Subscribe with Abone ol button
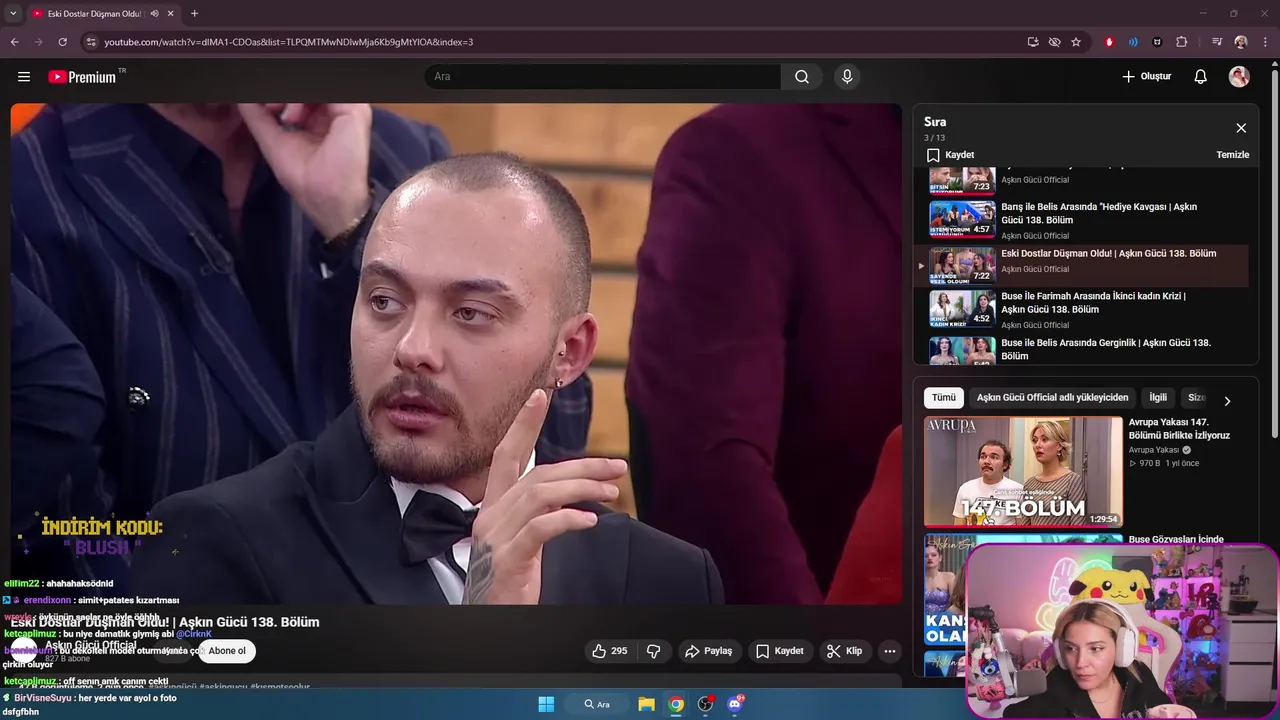1280x720 pixels. coord(227,651)
